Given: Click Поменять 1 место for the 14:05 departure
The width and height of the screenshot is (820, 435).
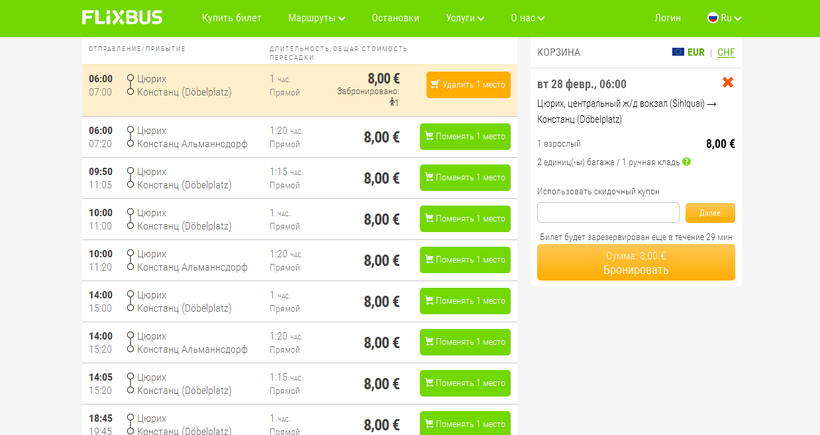Looking at the screenshot, I should 465,383.
